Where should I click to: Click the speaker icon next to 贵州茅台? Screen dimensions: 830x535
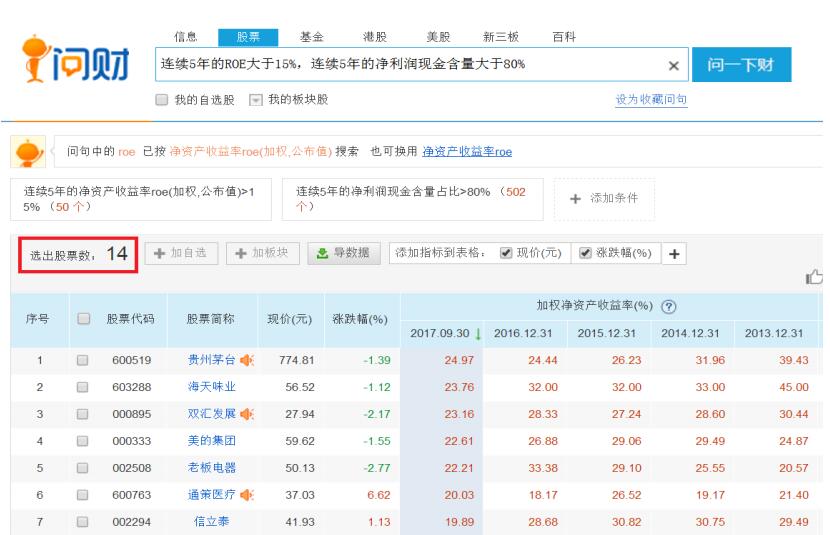click(x=247, y=360)
